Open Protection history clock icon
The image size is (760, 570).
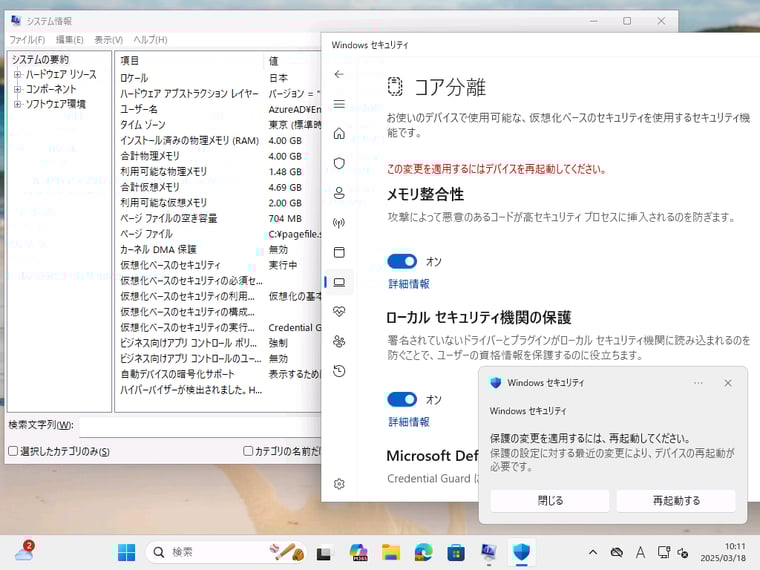(x=339, y=371)
